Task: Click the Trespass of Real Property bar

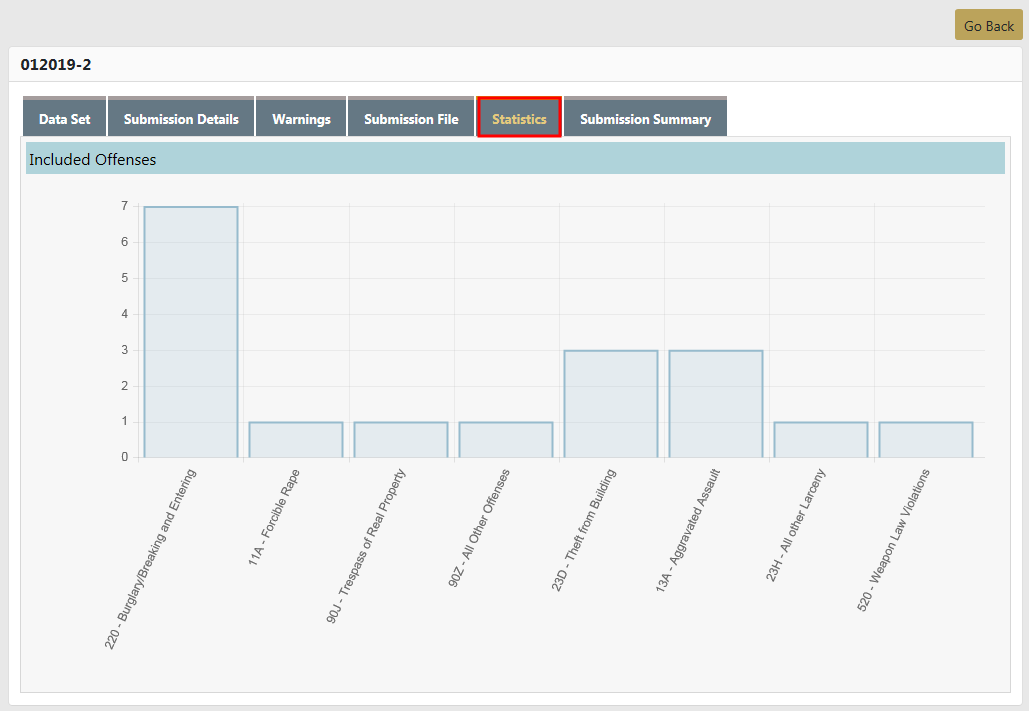Action: 401,440
